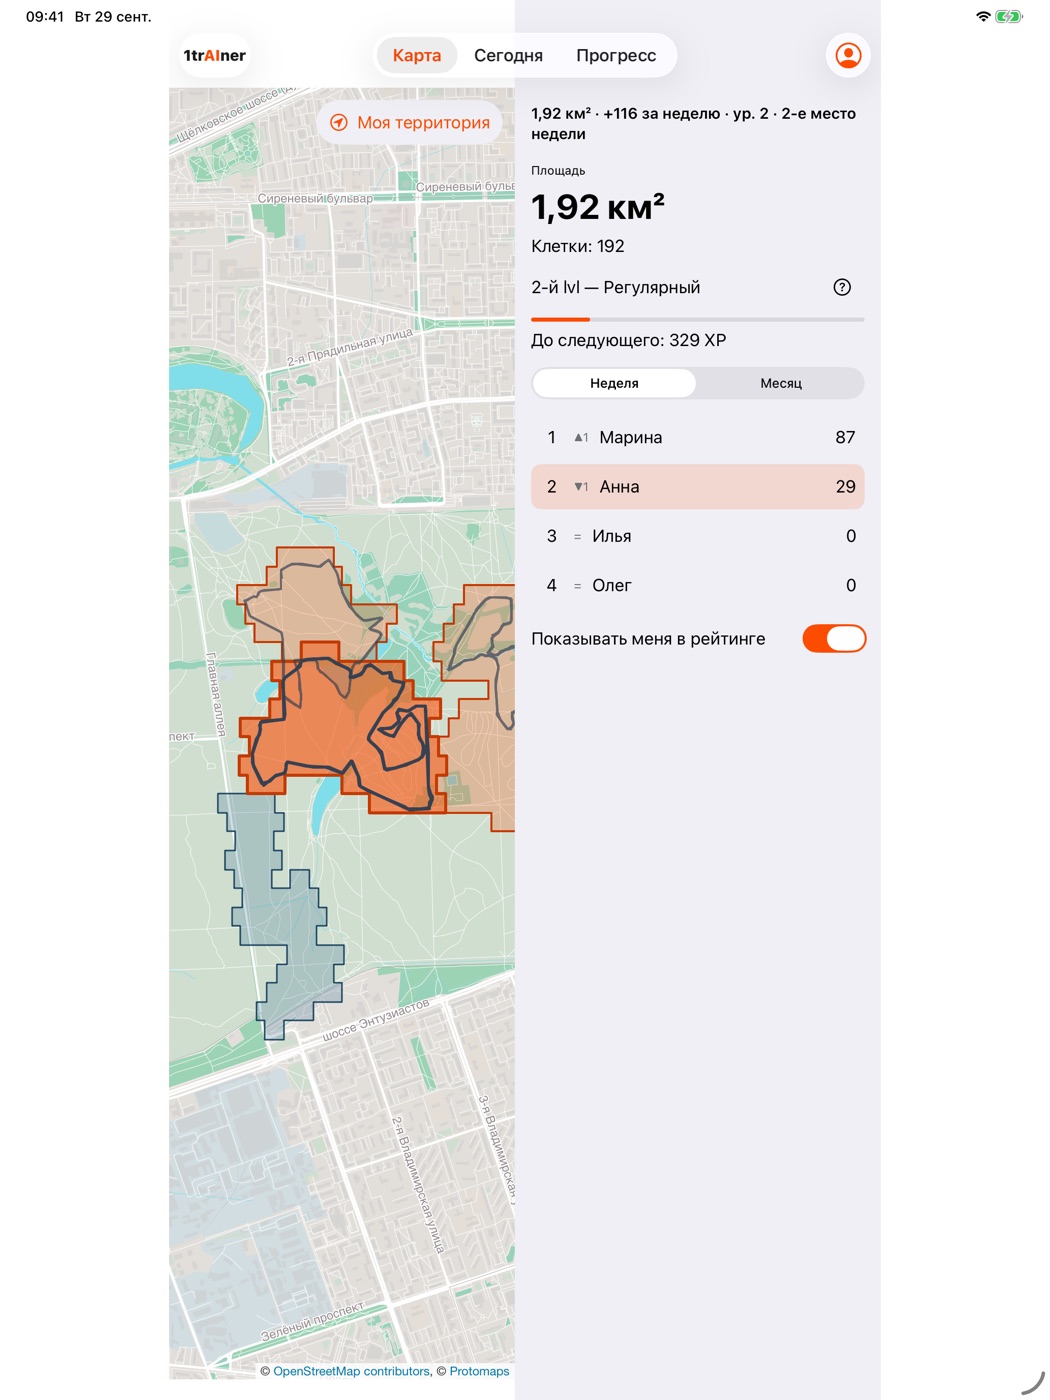Click the time 09:41 in status bar
The image size is (1050, 1400).
point(45,16)
